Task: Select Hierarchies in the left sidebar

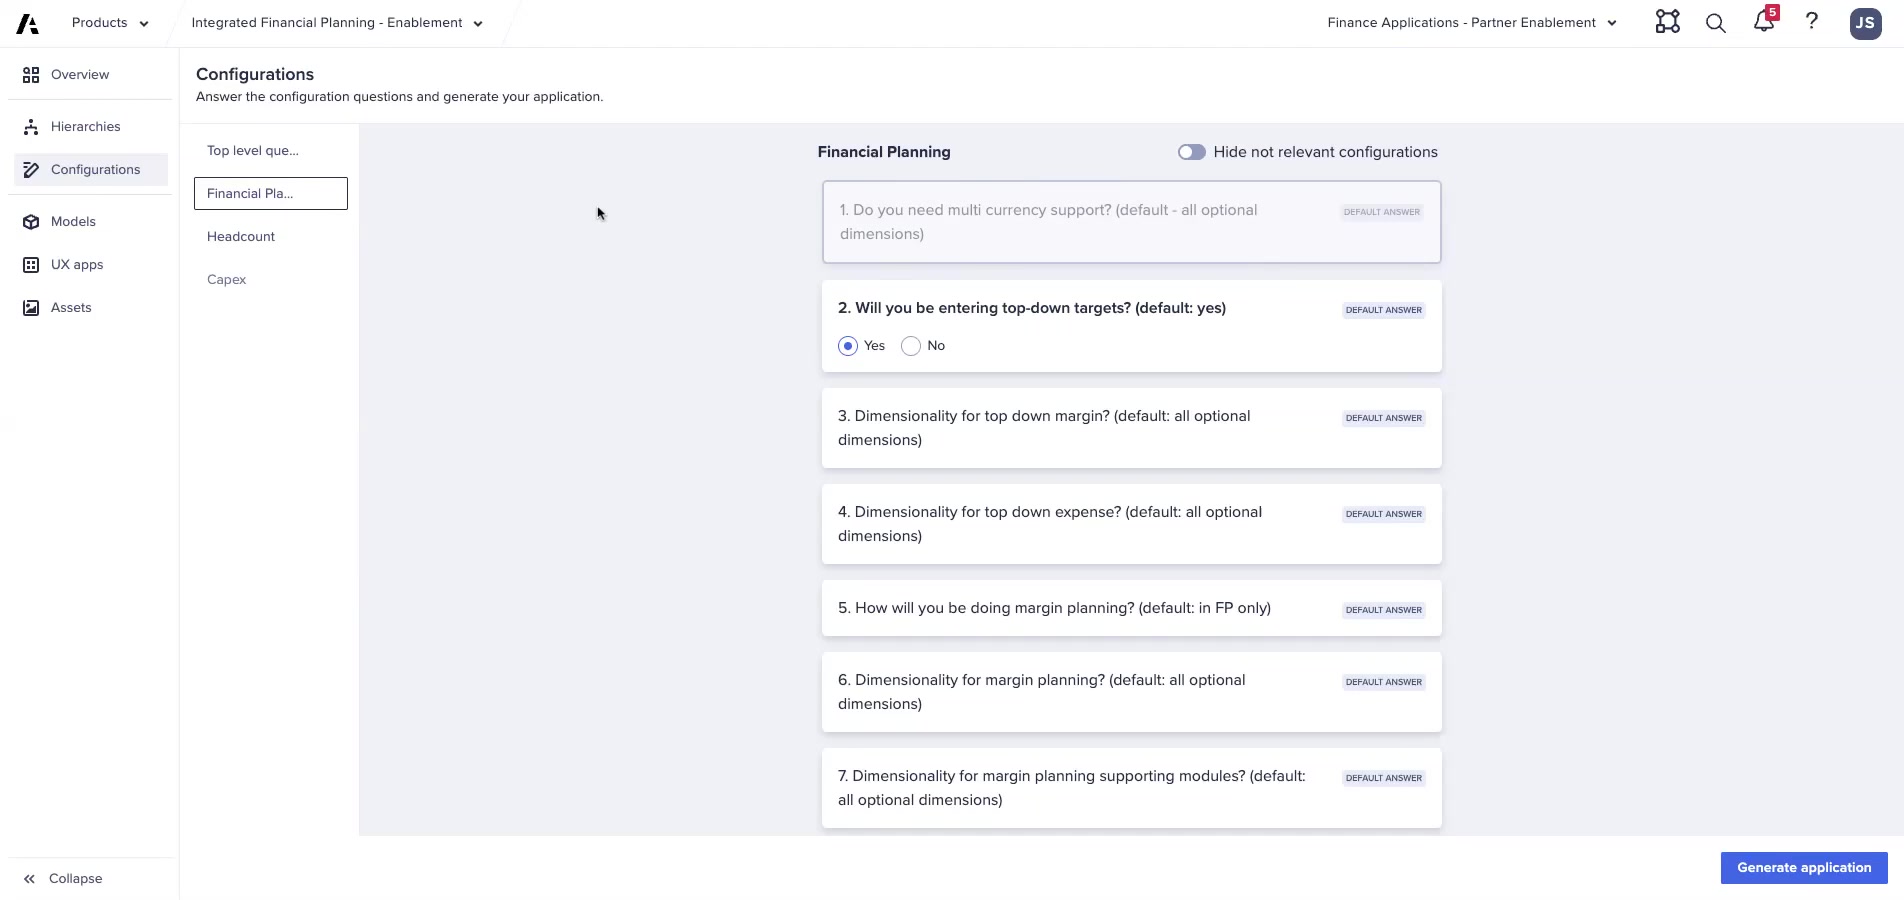Action: click(x=85, y=126)
